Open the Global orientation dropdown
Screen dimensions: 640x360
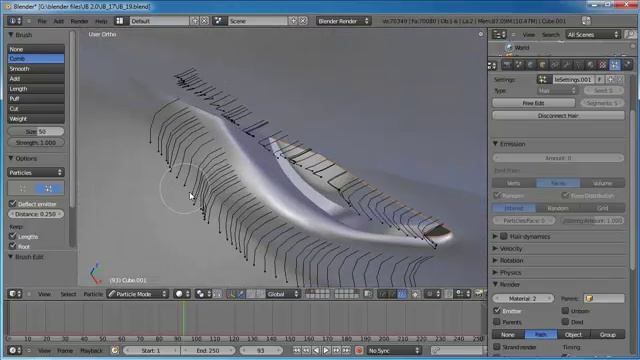[282, 294]
